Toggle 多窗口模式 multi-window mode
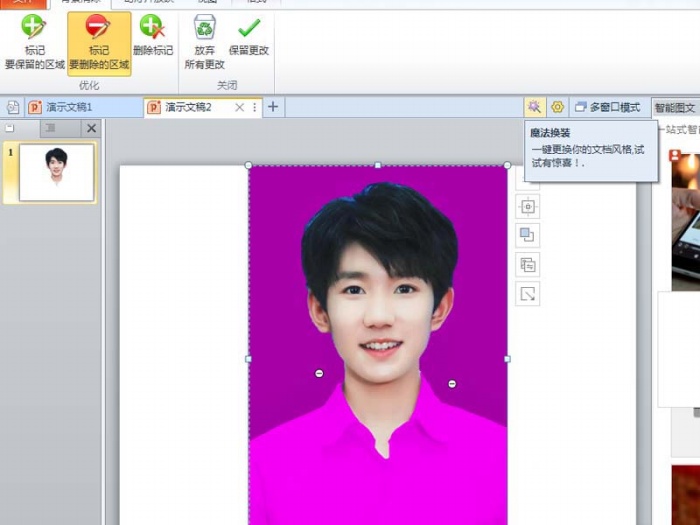The height and width of the screenshot is (525, 700). pos(607,107)
